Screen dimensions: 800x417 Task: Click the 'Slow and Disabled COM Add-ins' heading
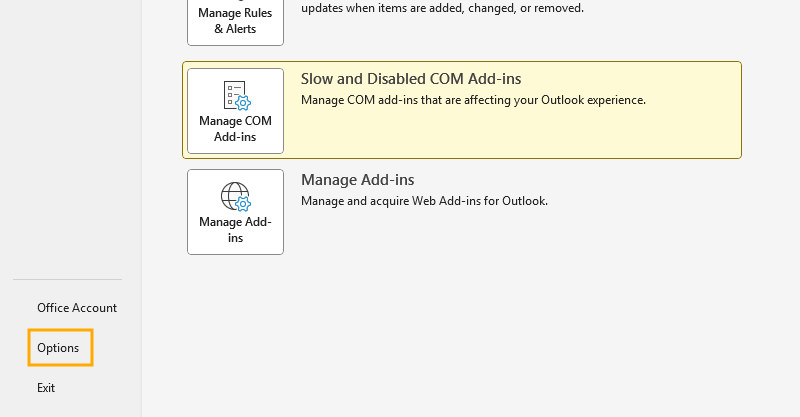click(x=411, y=79)
